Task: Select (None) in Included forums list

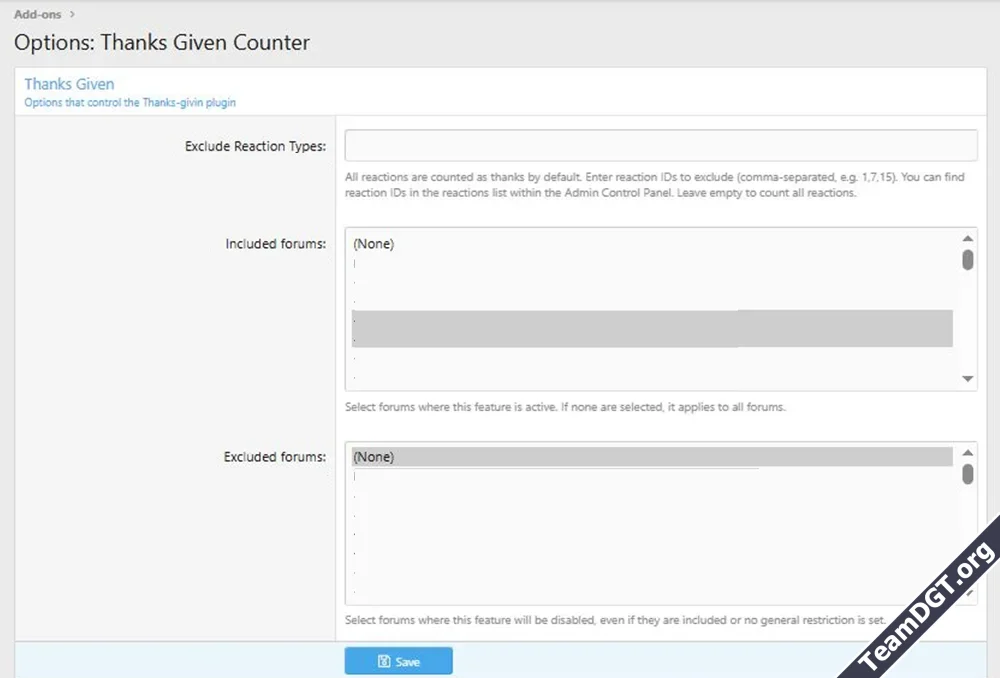Action: point(374,244)
